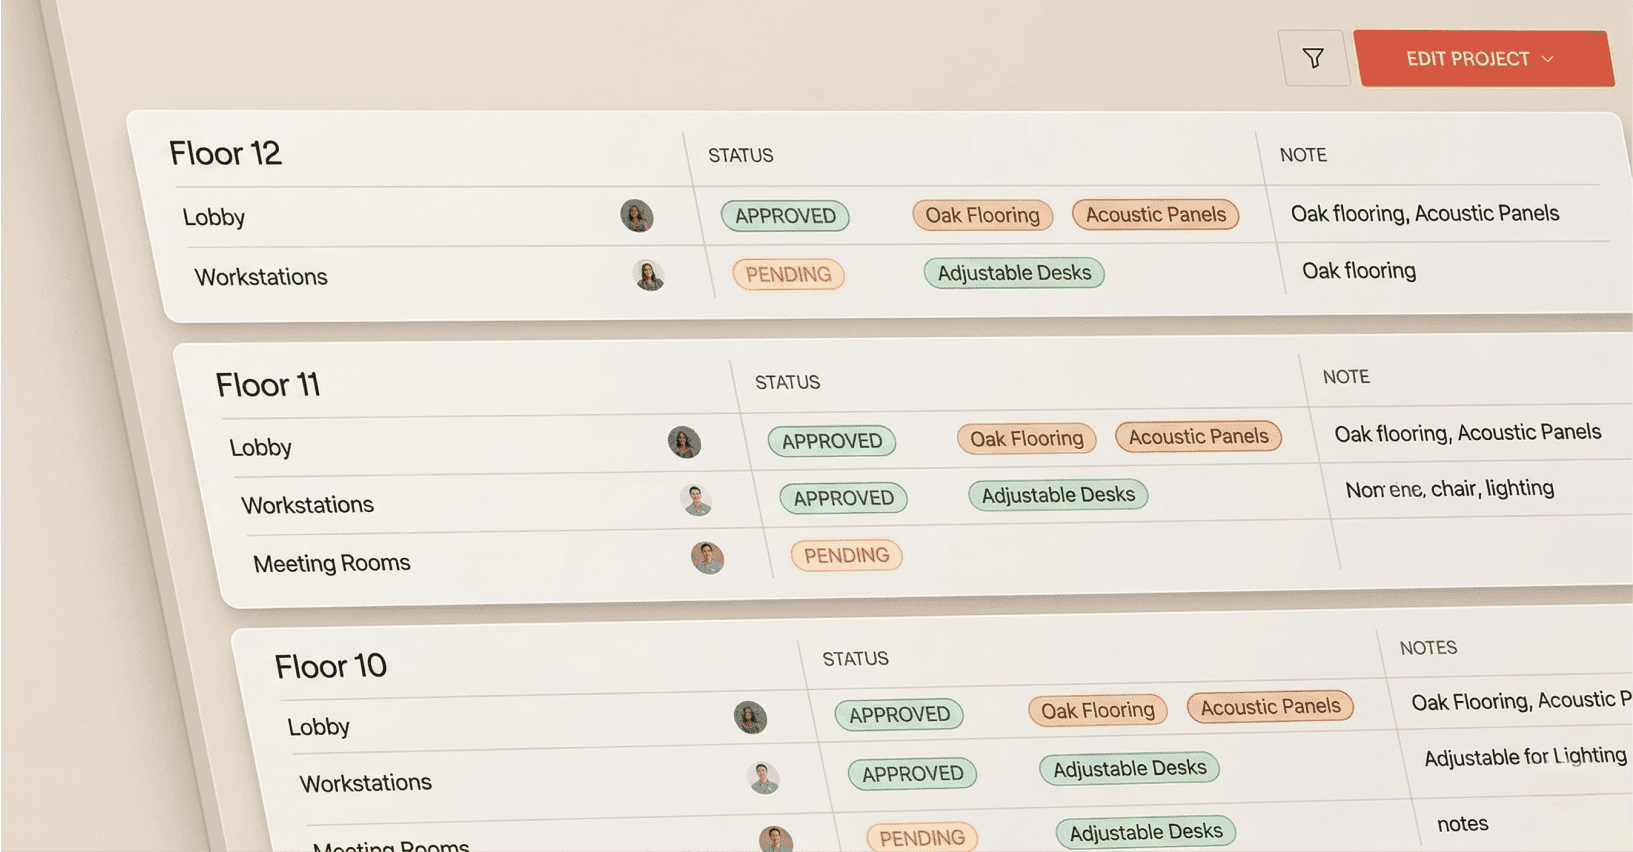Viewport: 1633px width, 852px height.
Task: Click APPROVED status on Floor 10 Workstations
Action: 913,774
